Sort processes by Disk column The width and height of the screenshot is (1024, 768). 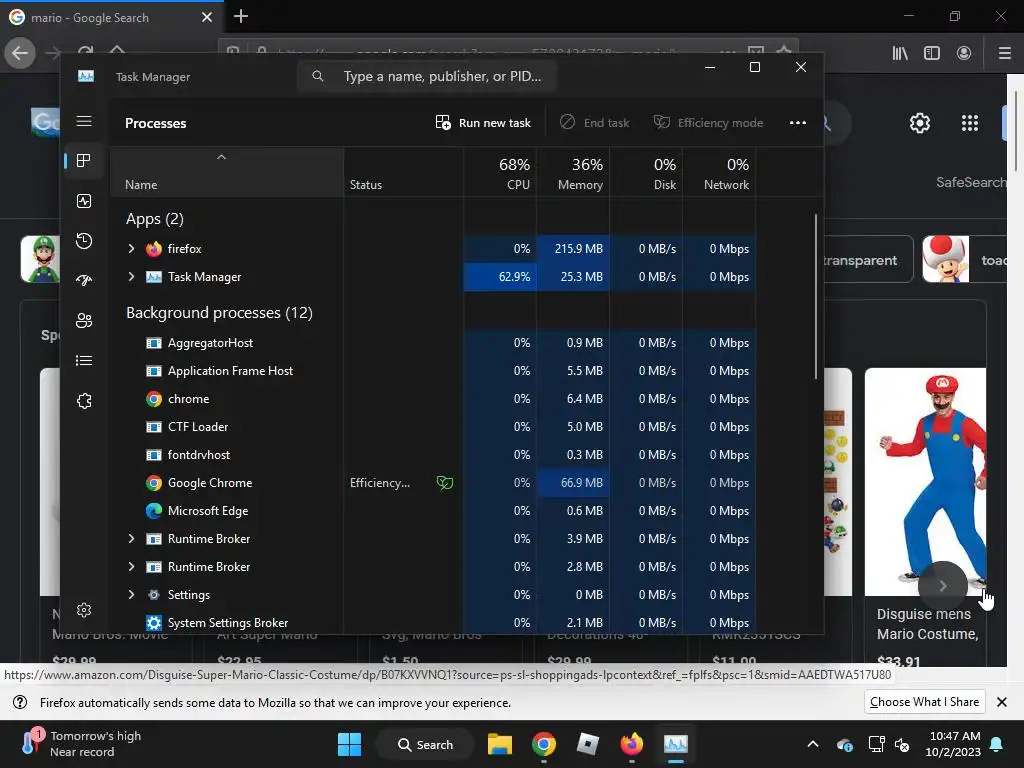pos(647,174)
